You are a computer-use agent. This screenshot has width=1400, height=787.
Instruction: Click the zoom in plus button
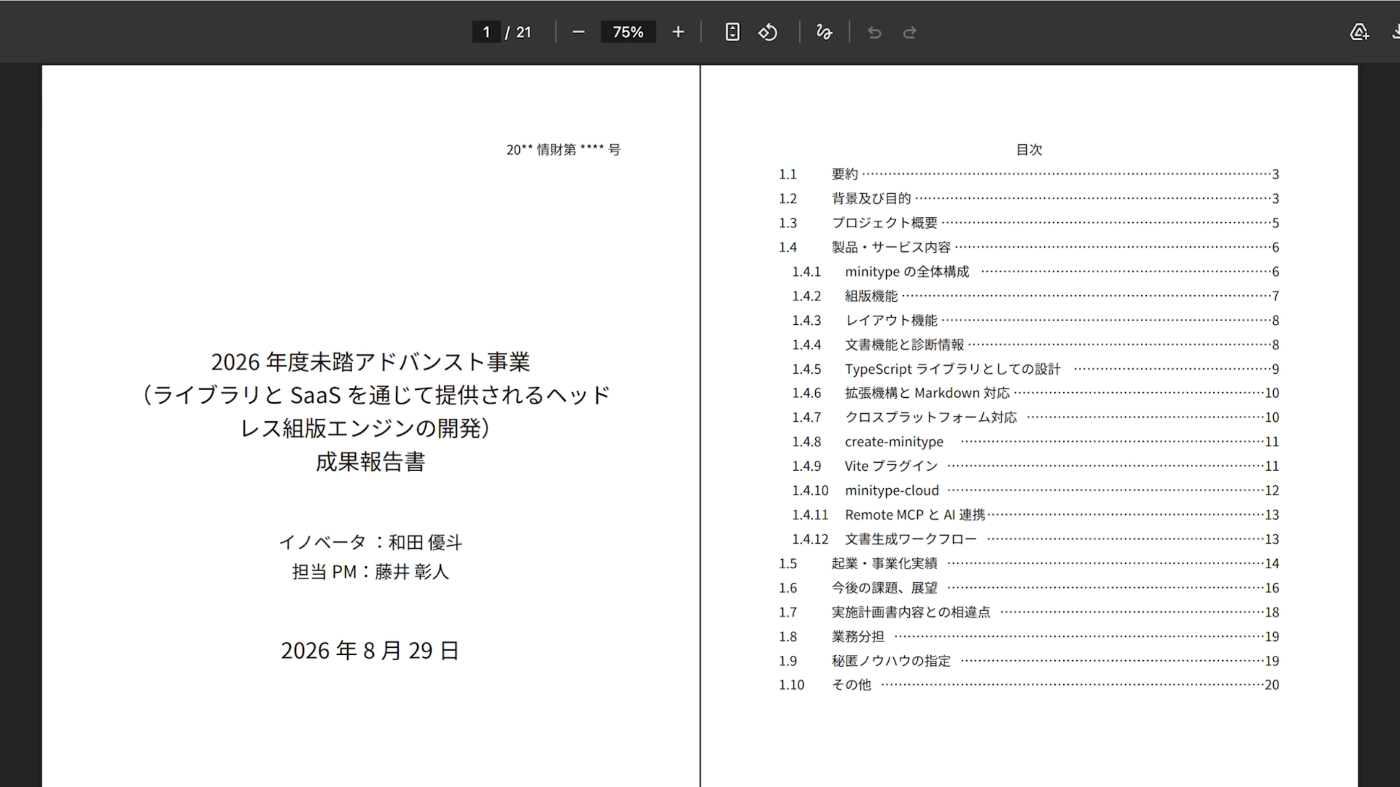pyautogui.click(x=678, y=32)
